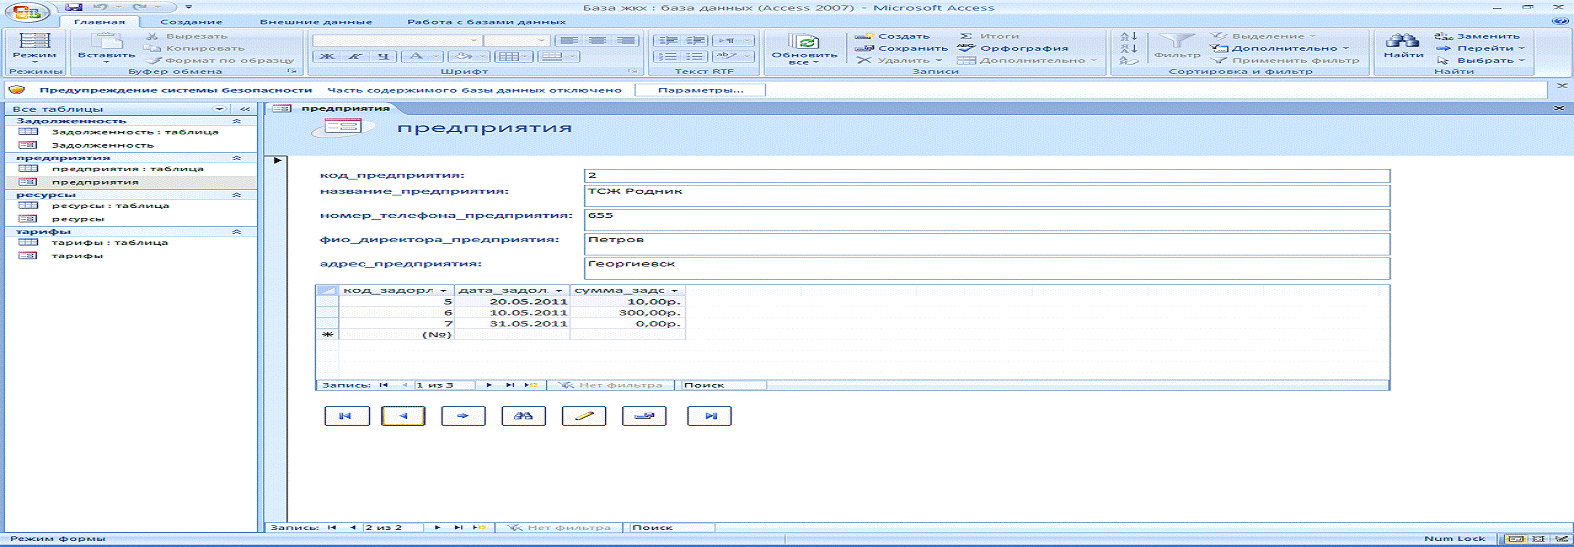The image size is (1574, 547).
Task: Open the Внешние данные ribbon tab
Action: point(316,21)
